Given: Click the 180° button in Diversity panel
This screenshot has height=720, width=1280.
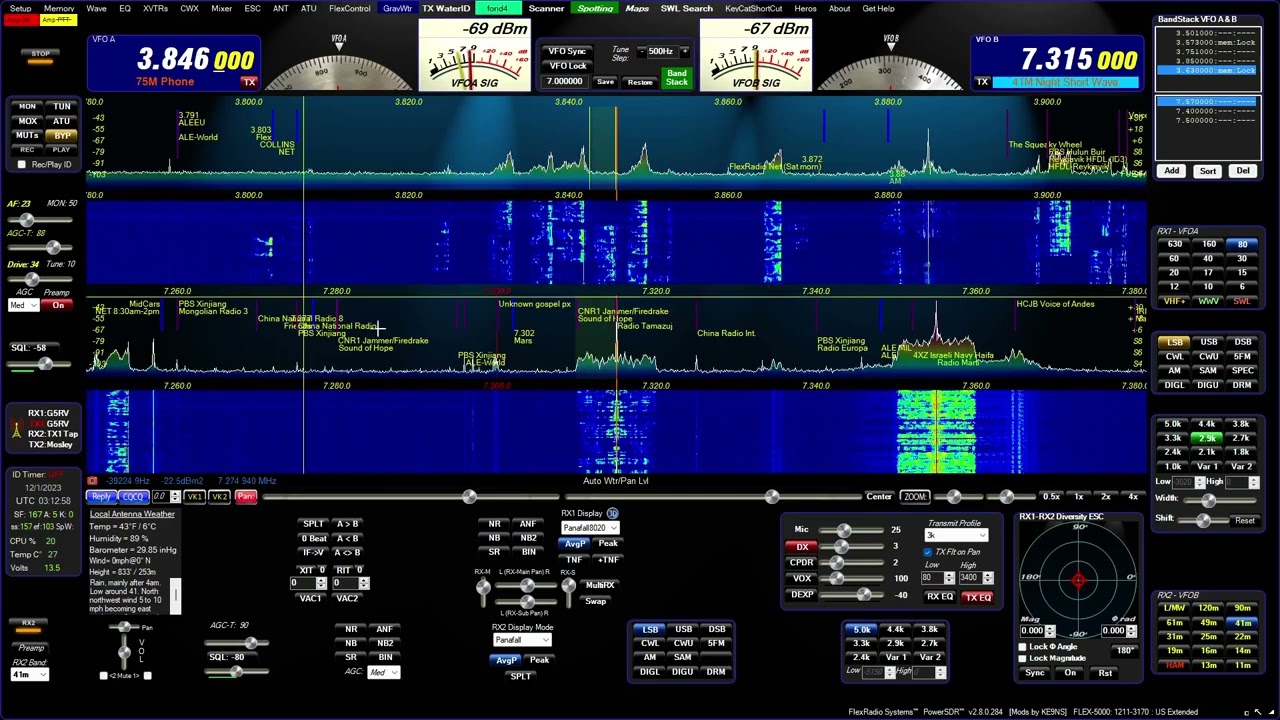Looking at the screenshot, I should point(1124,651).
